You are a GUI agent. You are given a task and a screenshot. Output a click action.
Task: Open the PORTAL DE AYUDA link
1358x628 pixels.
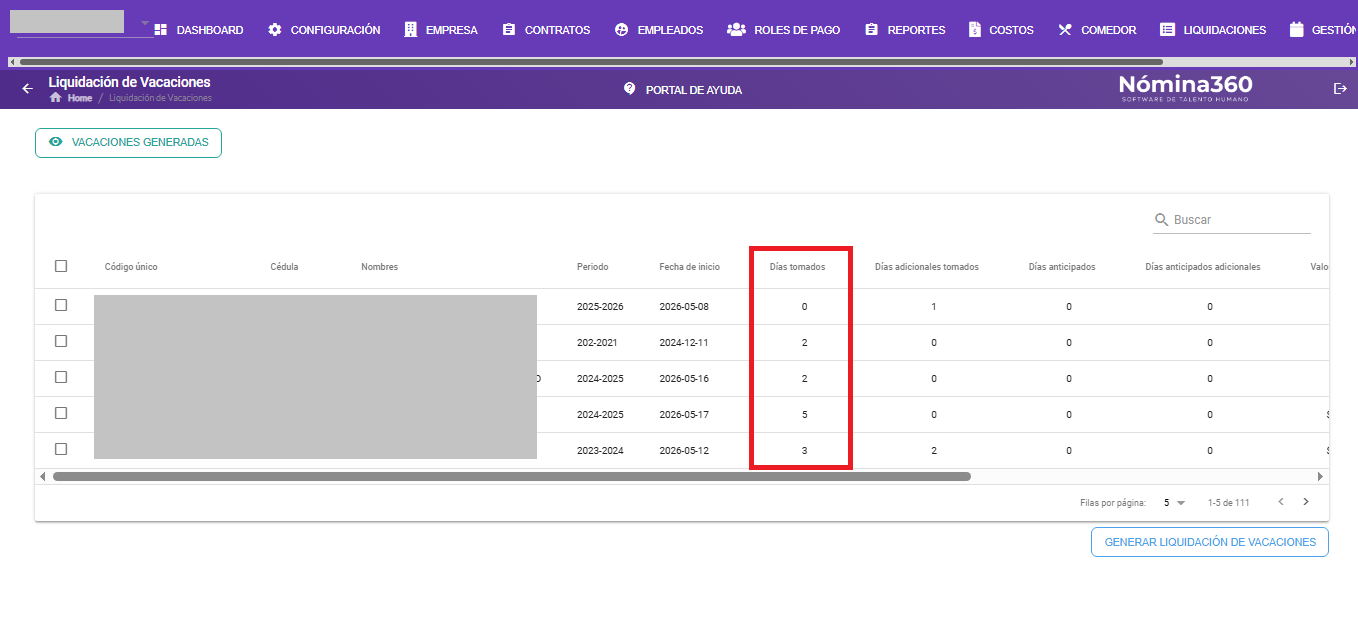[683, 89]
